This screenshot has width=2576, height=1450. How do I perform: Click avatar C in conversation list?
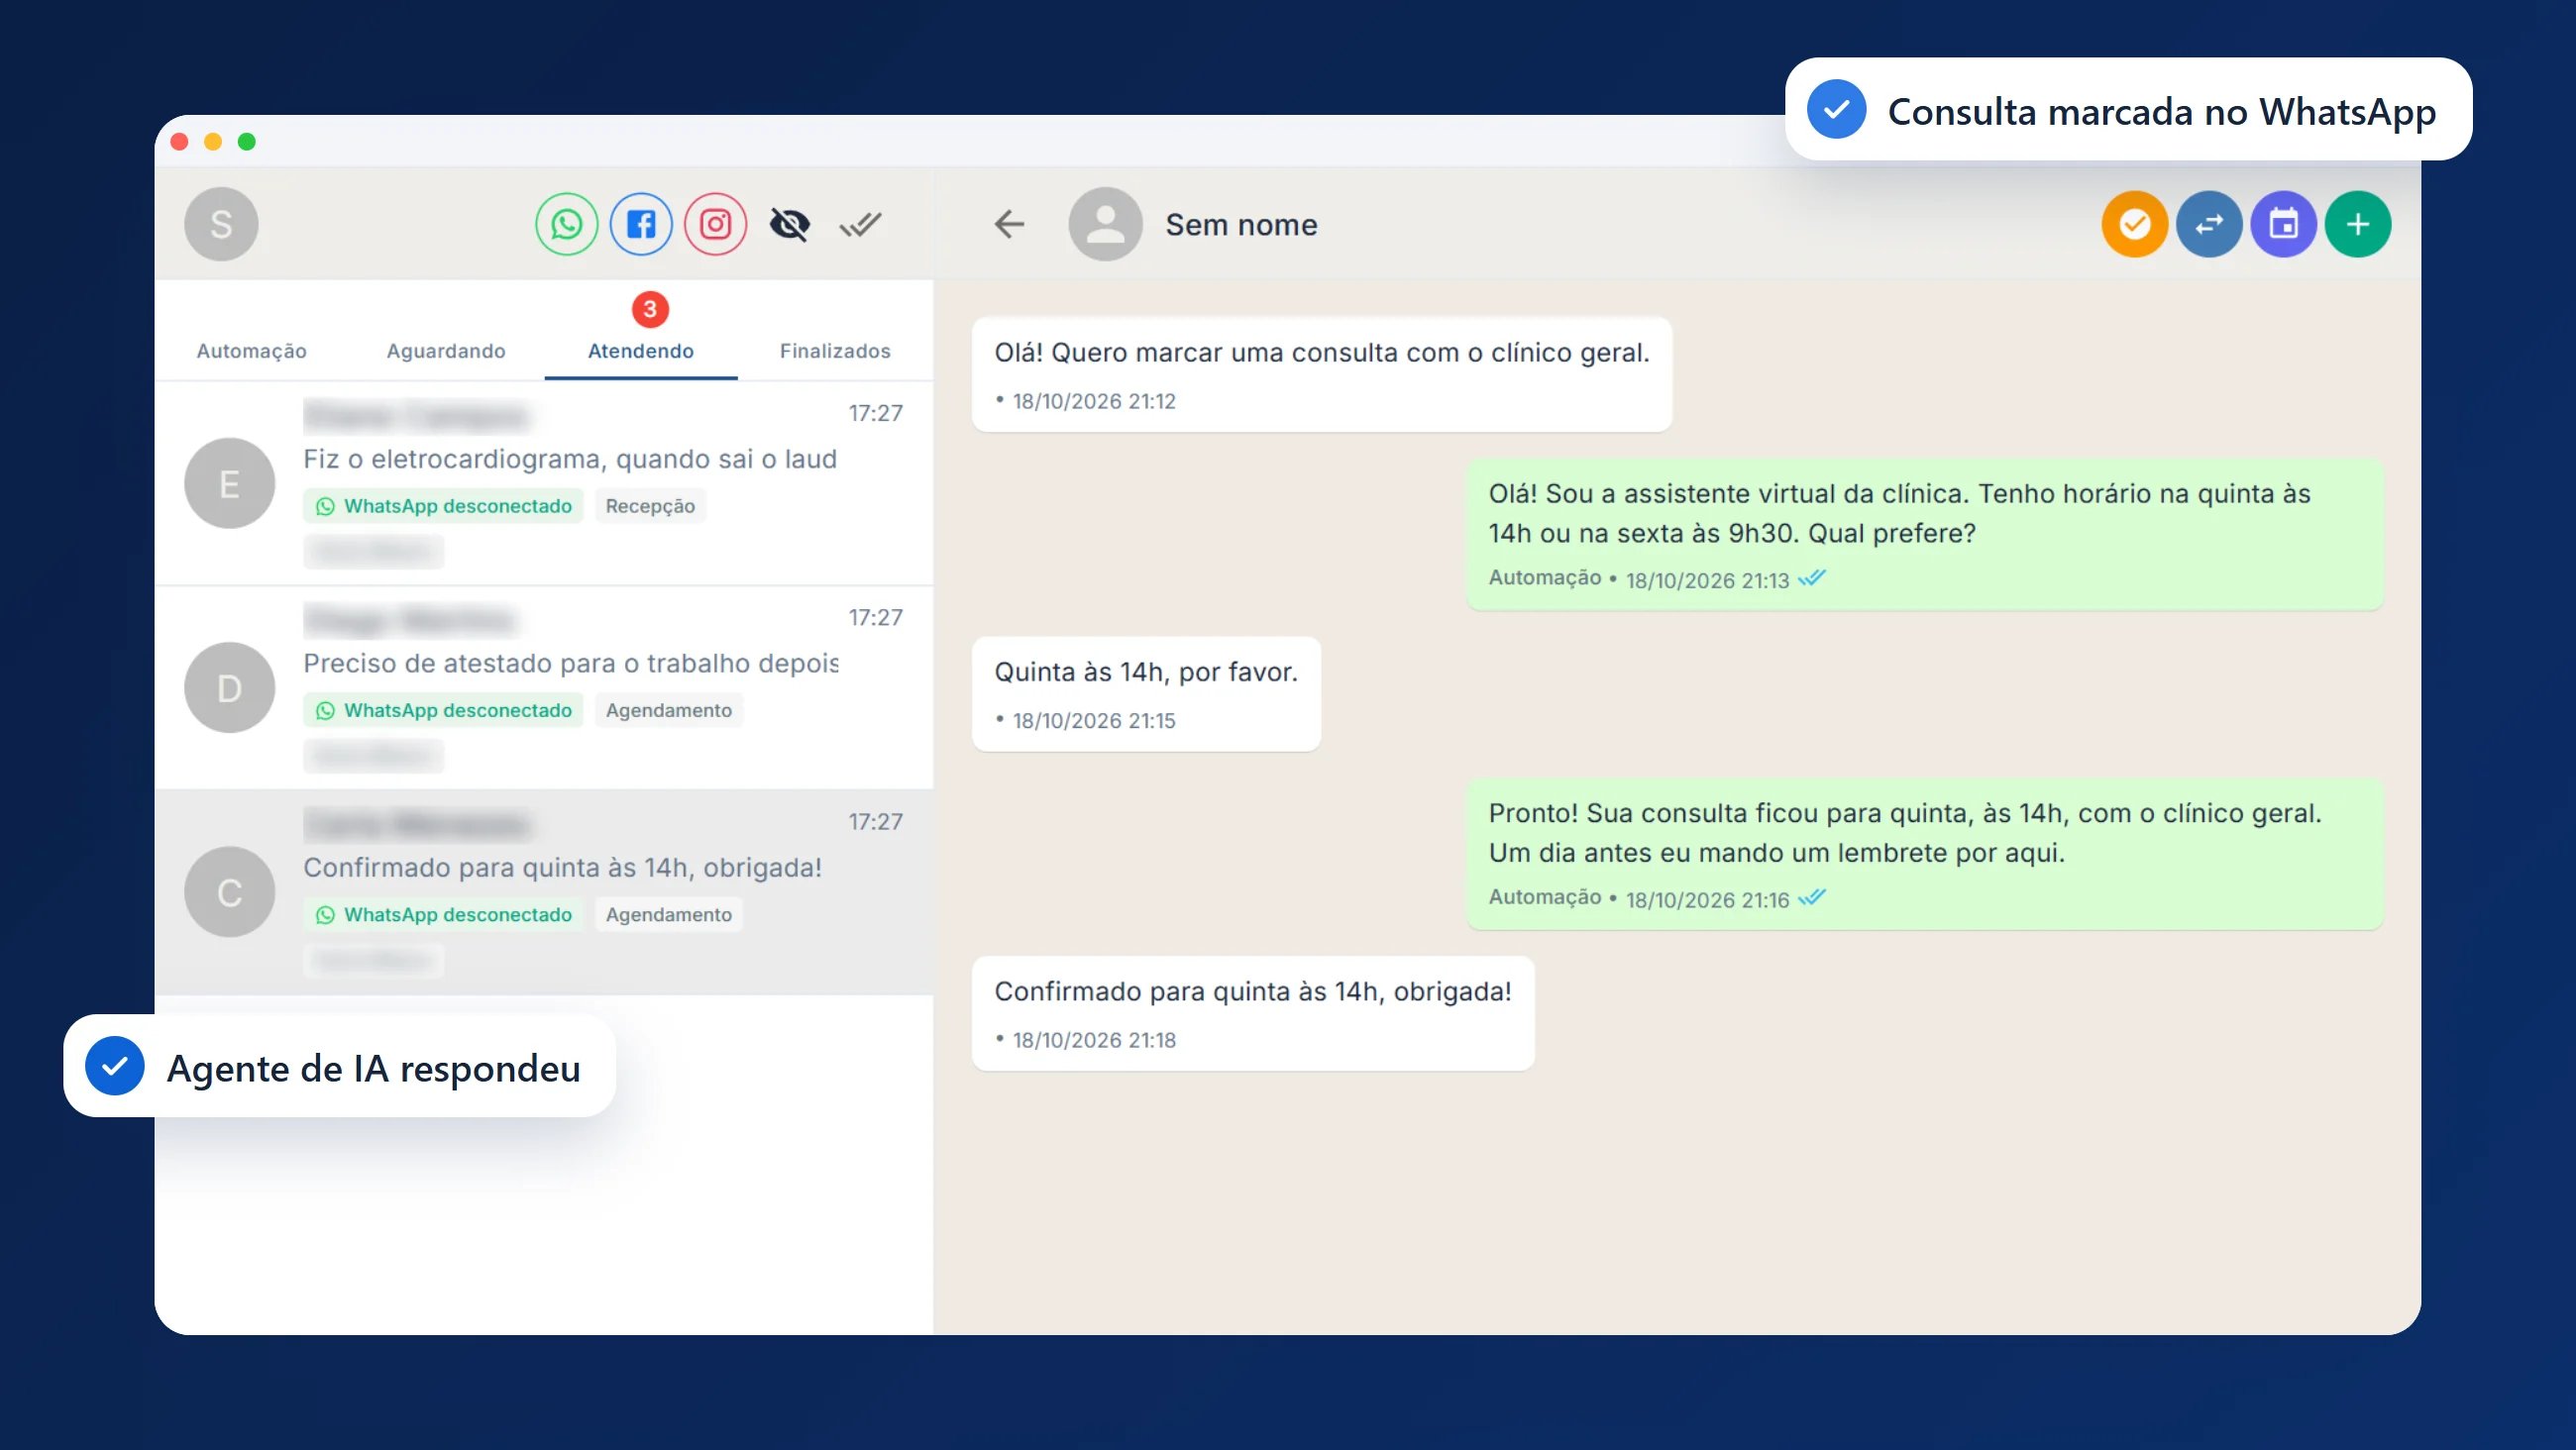(229, 892)
